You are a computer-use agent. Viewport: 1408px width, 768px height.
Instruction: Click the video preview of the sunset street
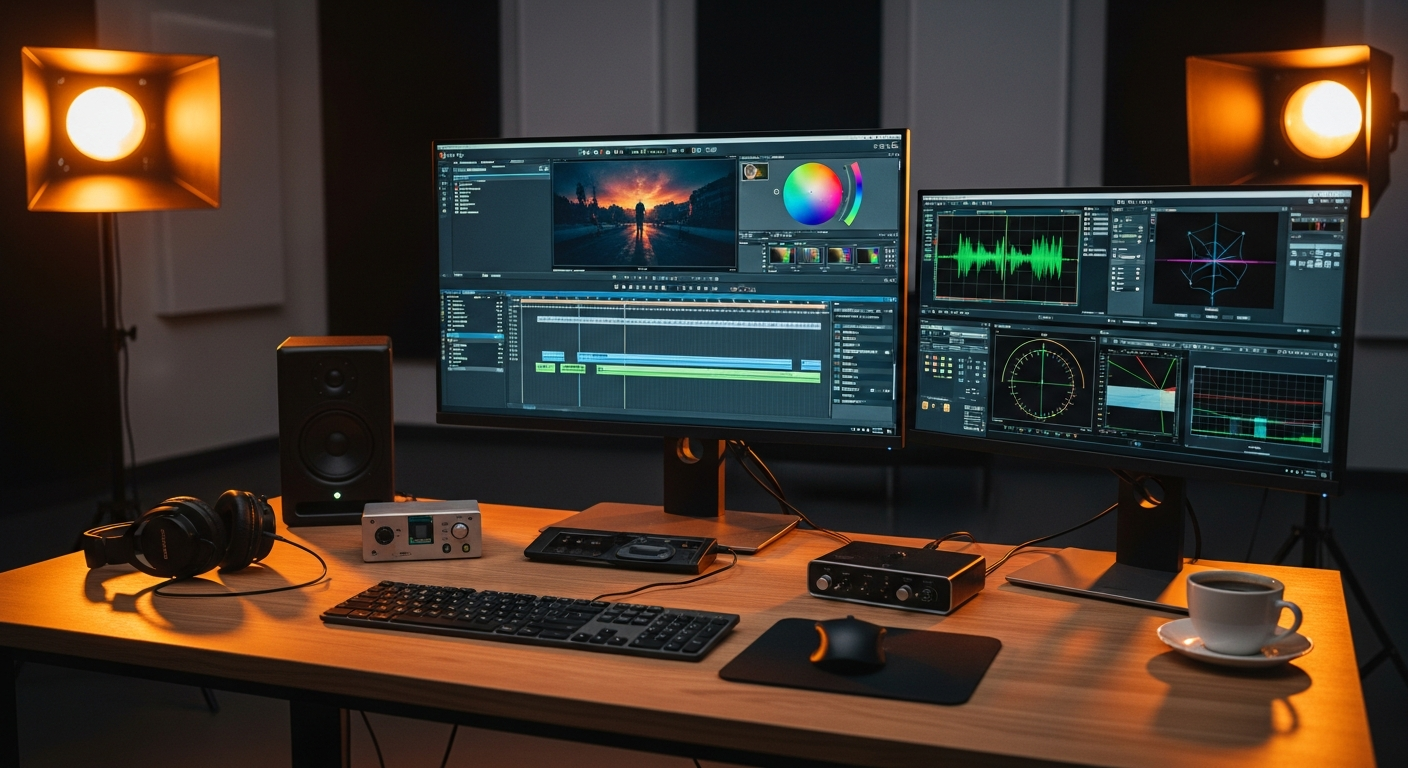(643, 212)
